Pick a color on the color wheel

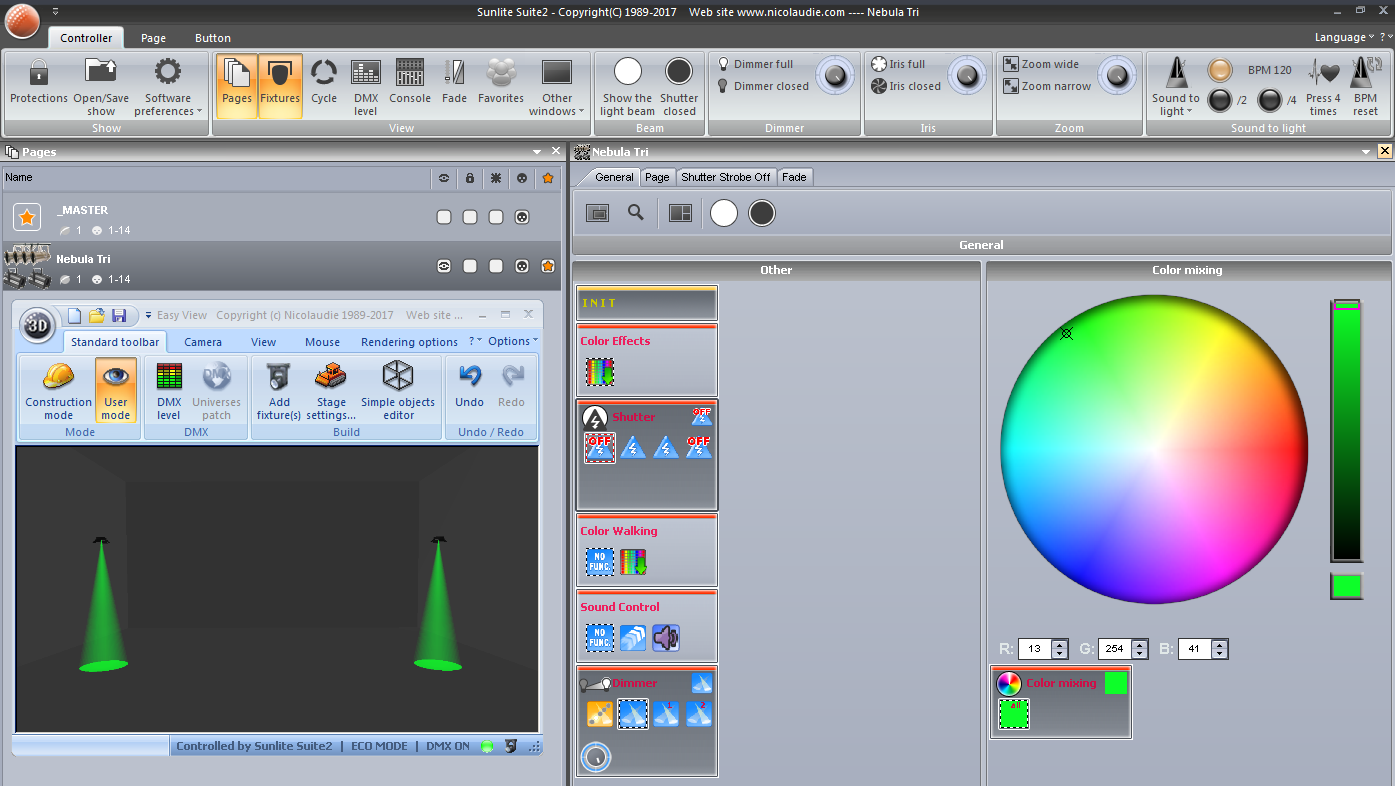tap(1154, 449)
